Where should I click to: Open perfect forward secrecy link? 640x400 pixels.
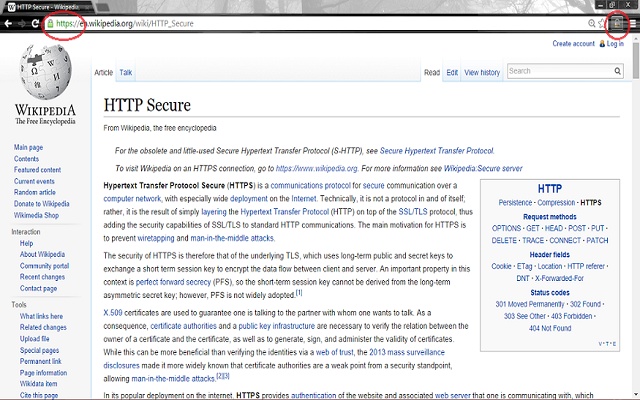173,282
